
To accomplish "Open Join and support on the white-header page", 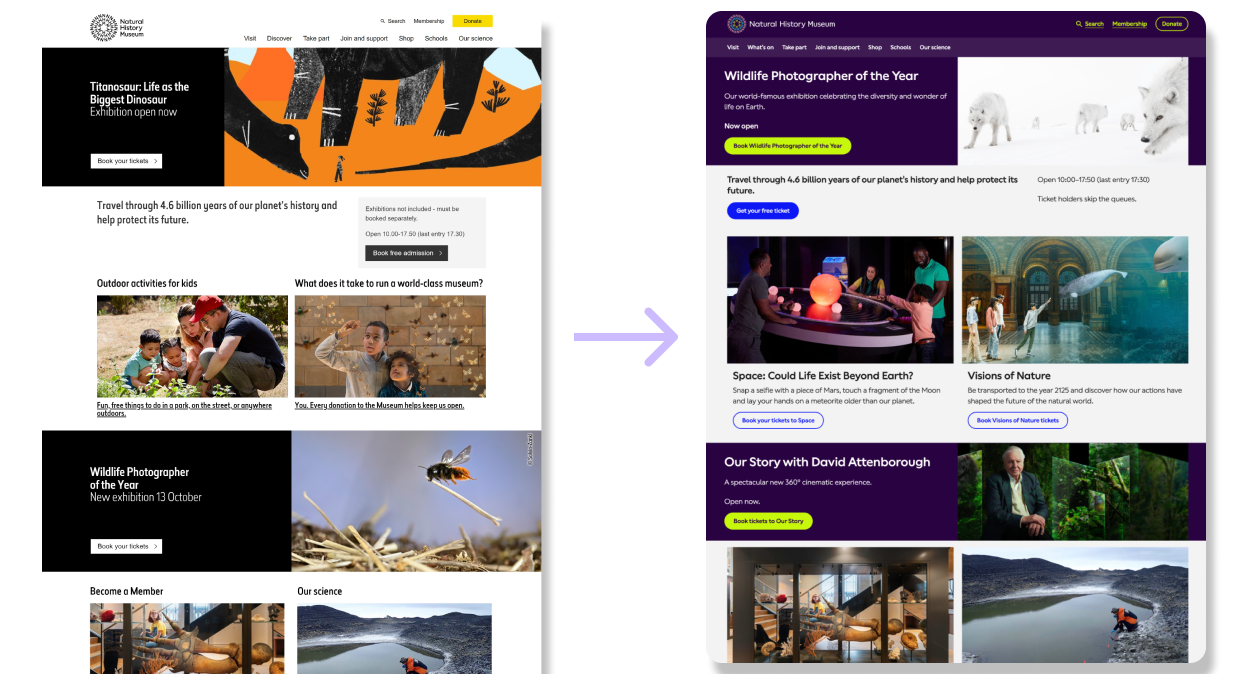I will coord(364,39).
